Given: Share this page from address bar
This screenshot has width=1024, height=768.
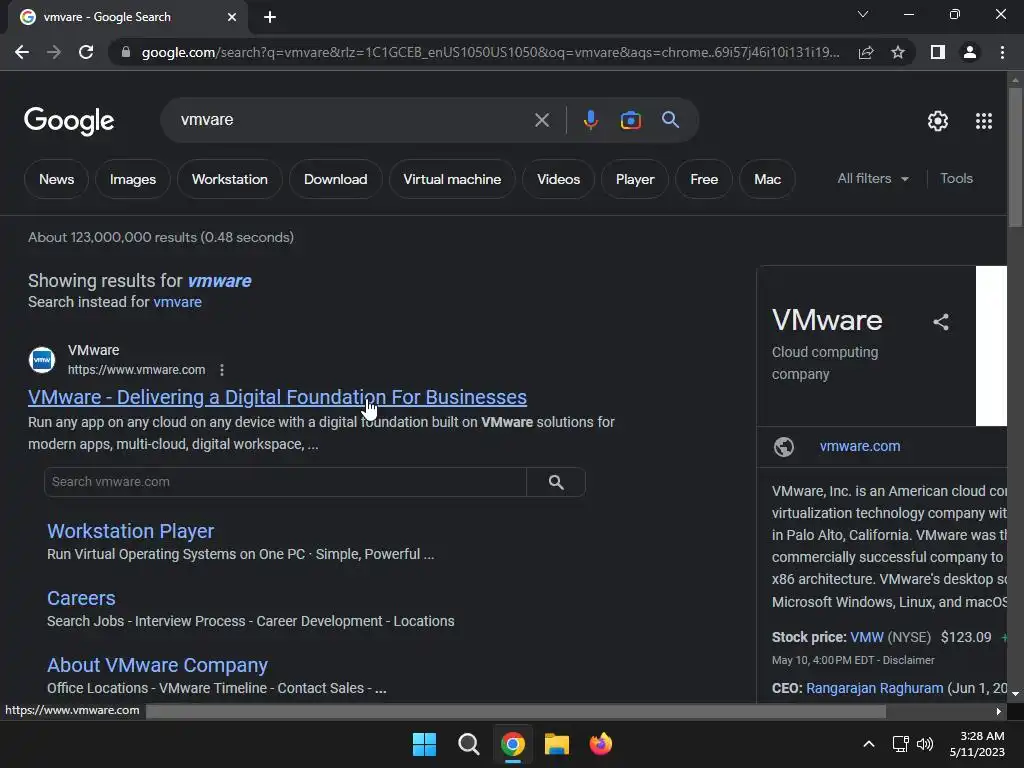Looking at the screenshot, I should pyautogui.click(x=866, y=52).
